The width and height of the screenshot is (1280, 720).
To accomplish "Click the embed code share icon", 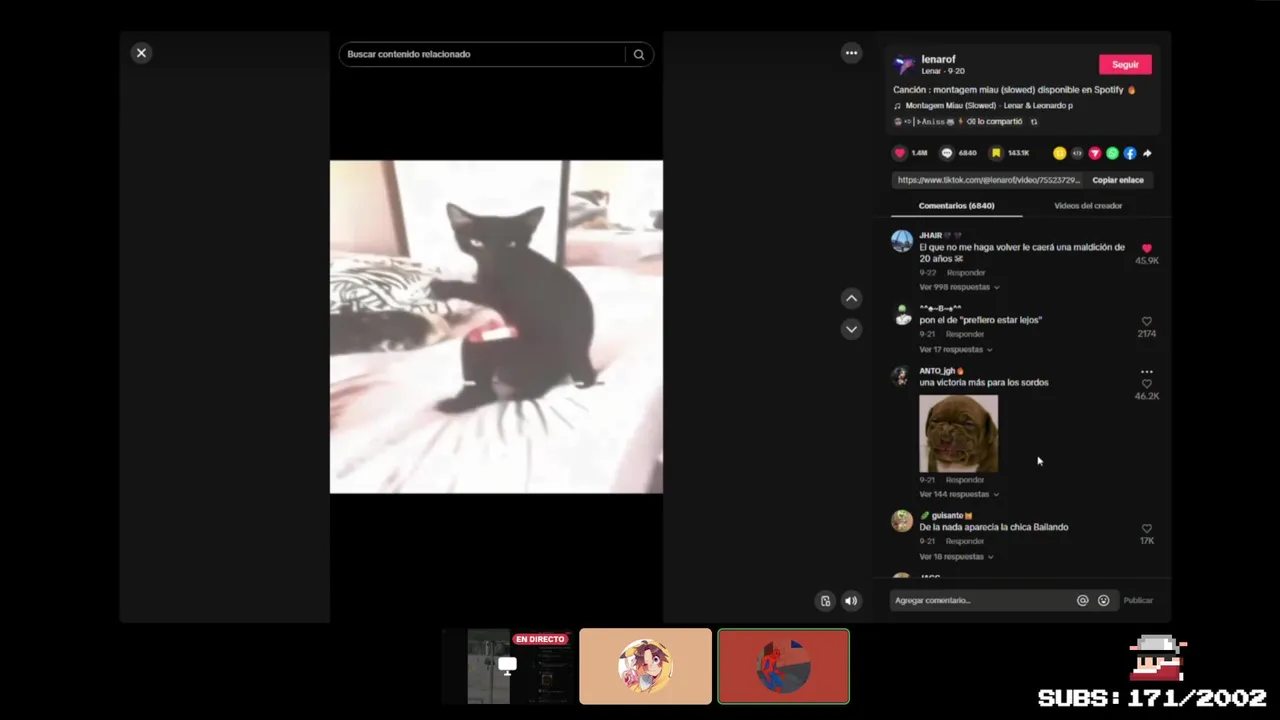I will pyautogui.click(x=1077, y=153).
